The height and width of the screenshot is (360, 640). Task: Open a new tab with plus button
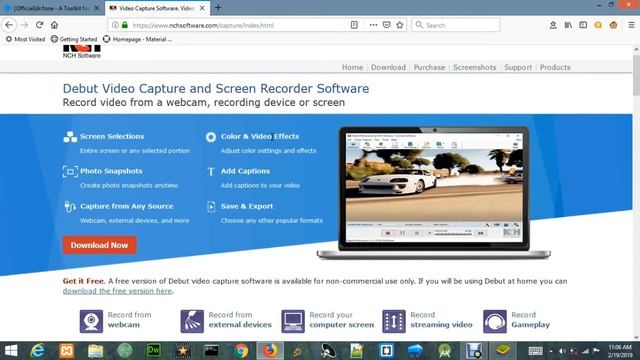(x=218, y=8)
